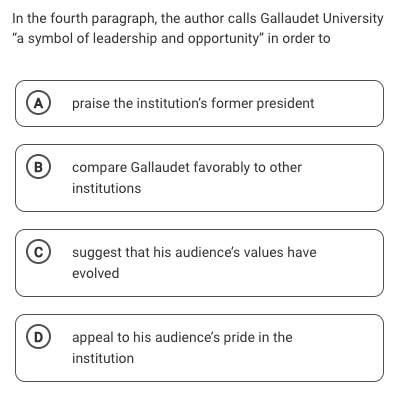The image size is (409, 398).
Task: Select the circled D answer marker
Action: [x=38, y=337]
